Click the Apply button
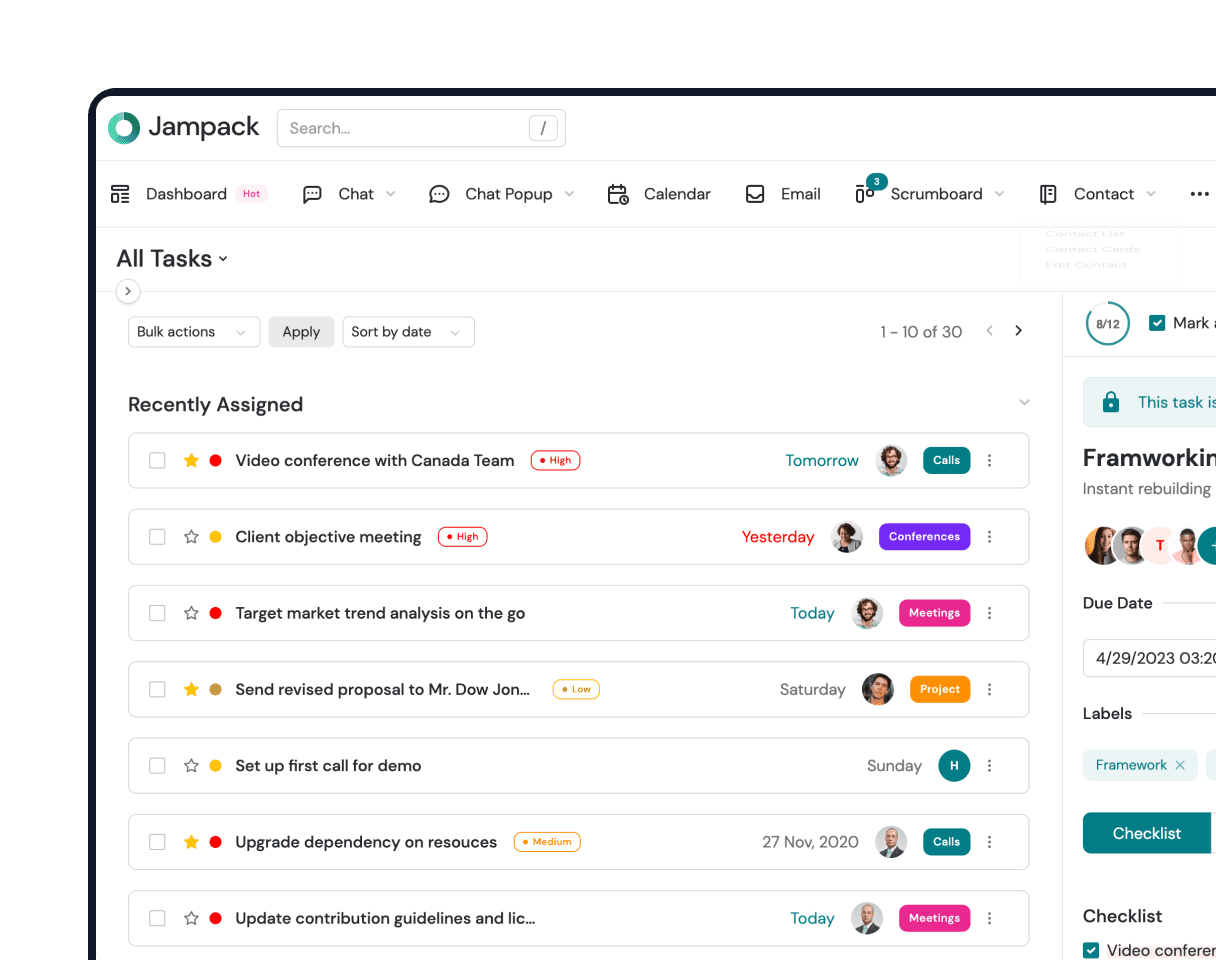 pos(301,332)
